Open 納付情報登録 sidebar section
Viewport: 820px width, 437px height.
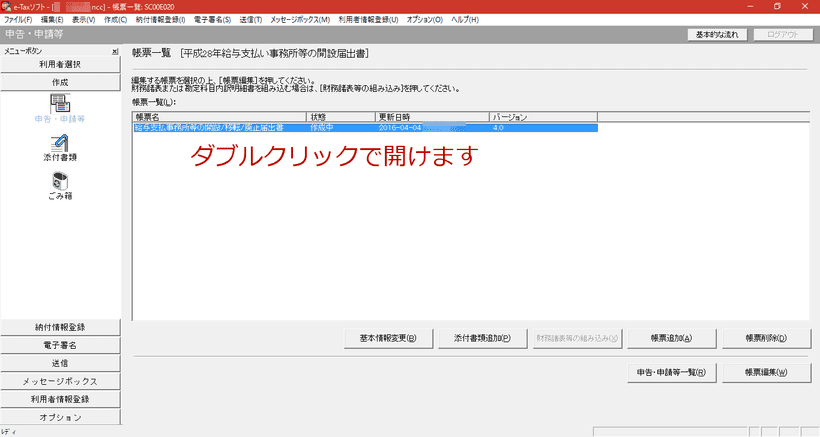(x=60, y=327)
